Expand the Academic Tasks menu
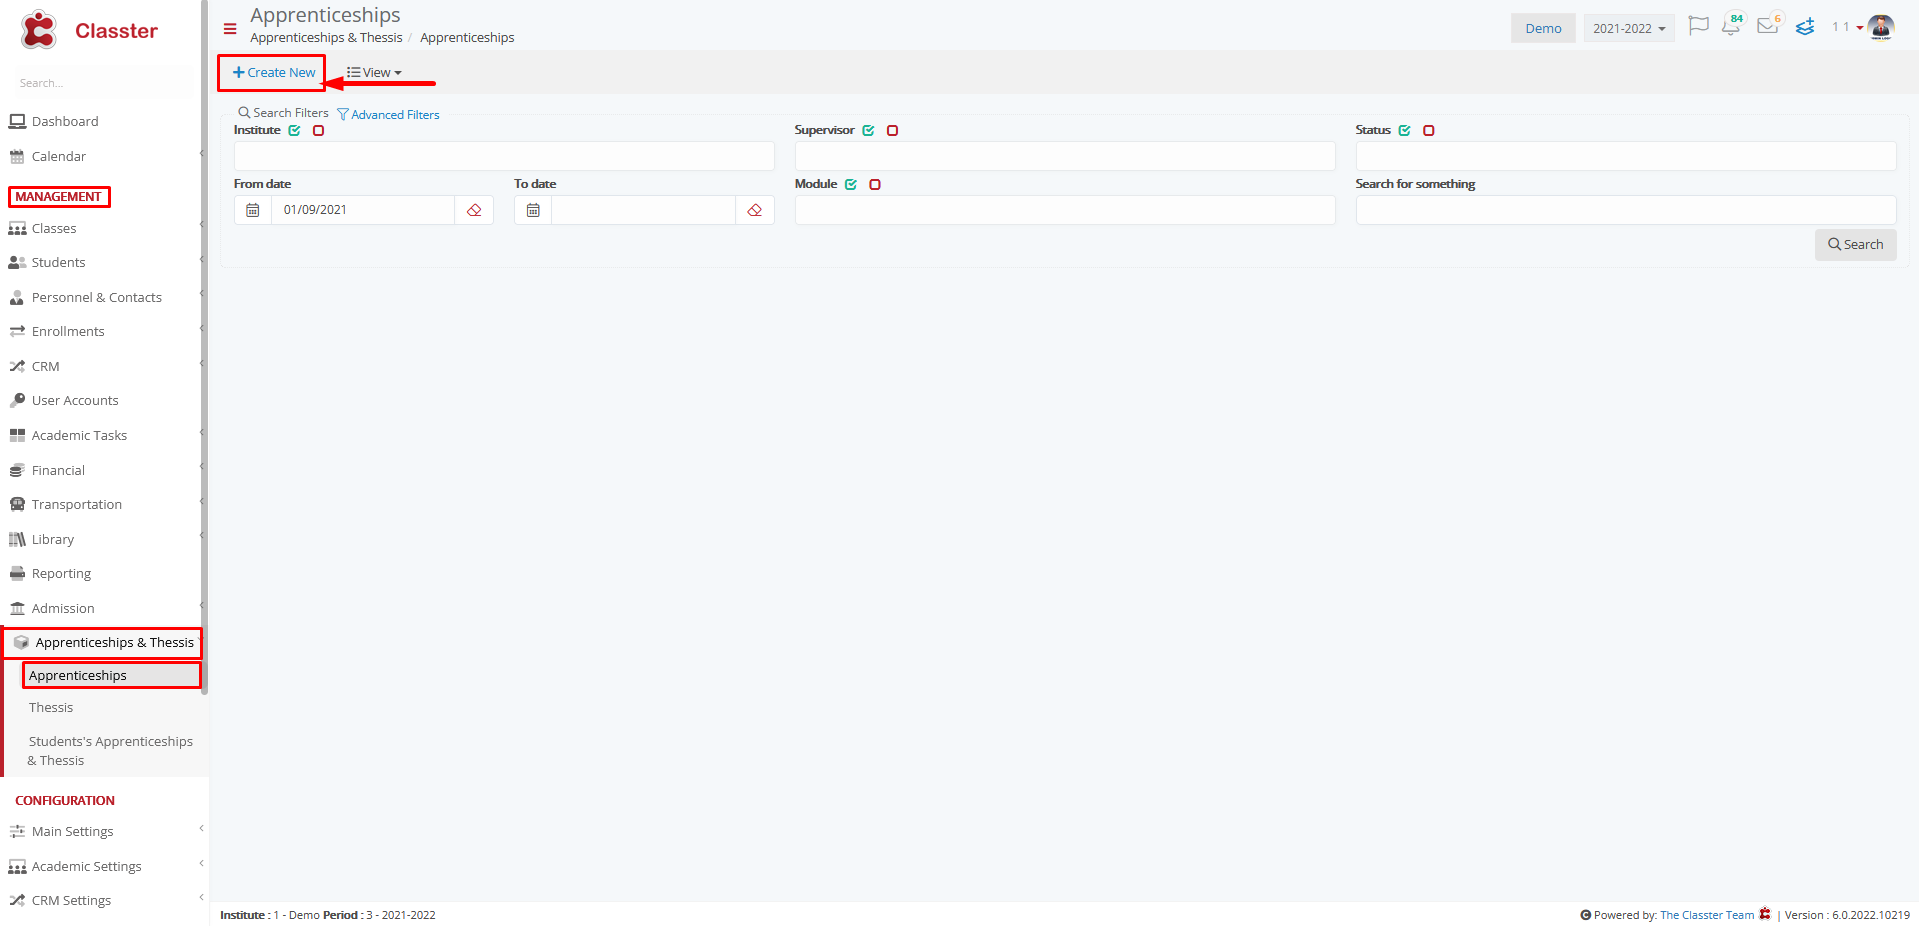This screenshot has width=1919, height=926. tap(79, 435)
